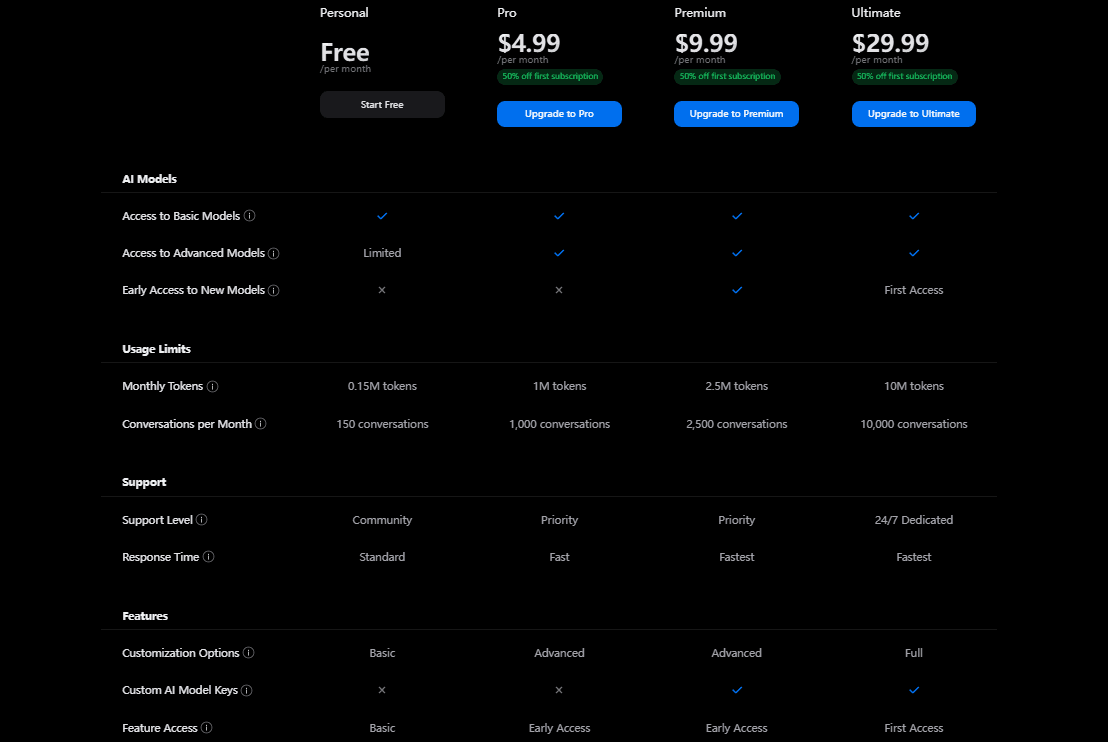Click the Ultimate plan $29.99 price

coord(890,44)
